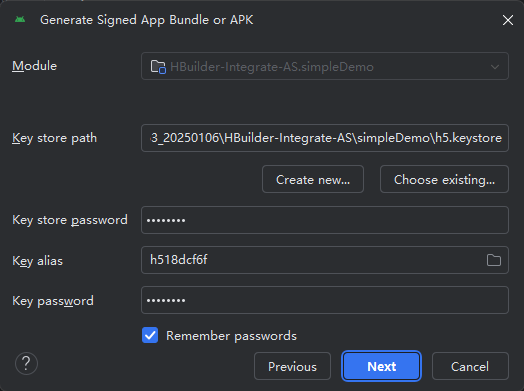Return to the Previous step

point(292,366)
